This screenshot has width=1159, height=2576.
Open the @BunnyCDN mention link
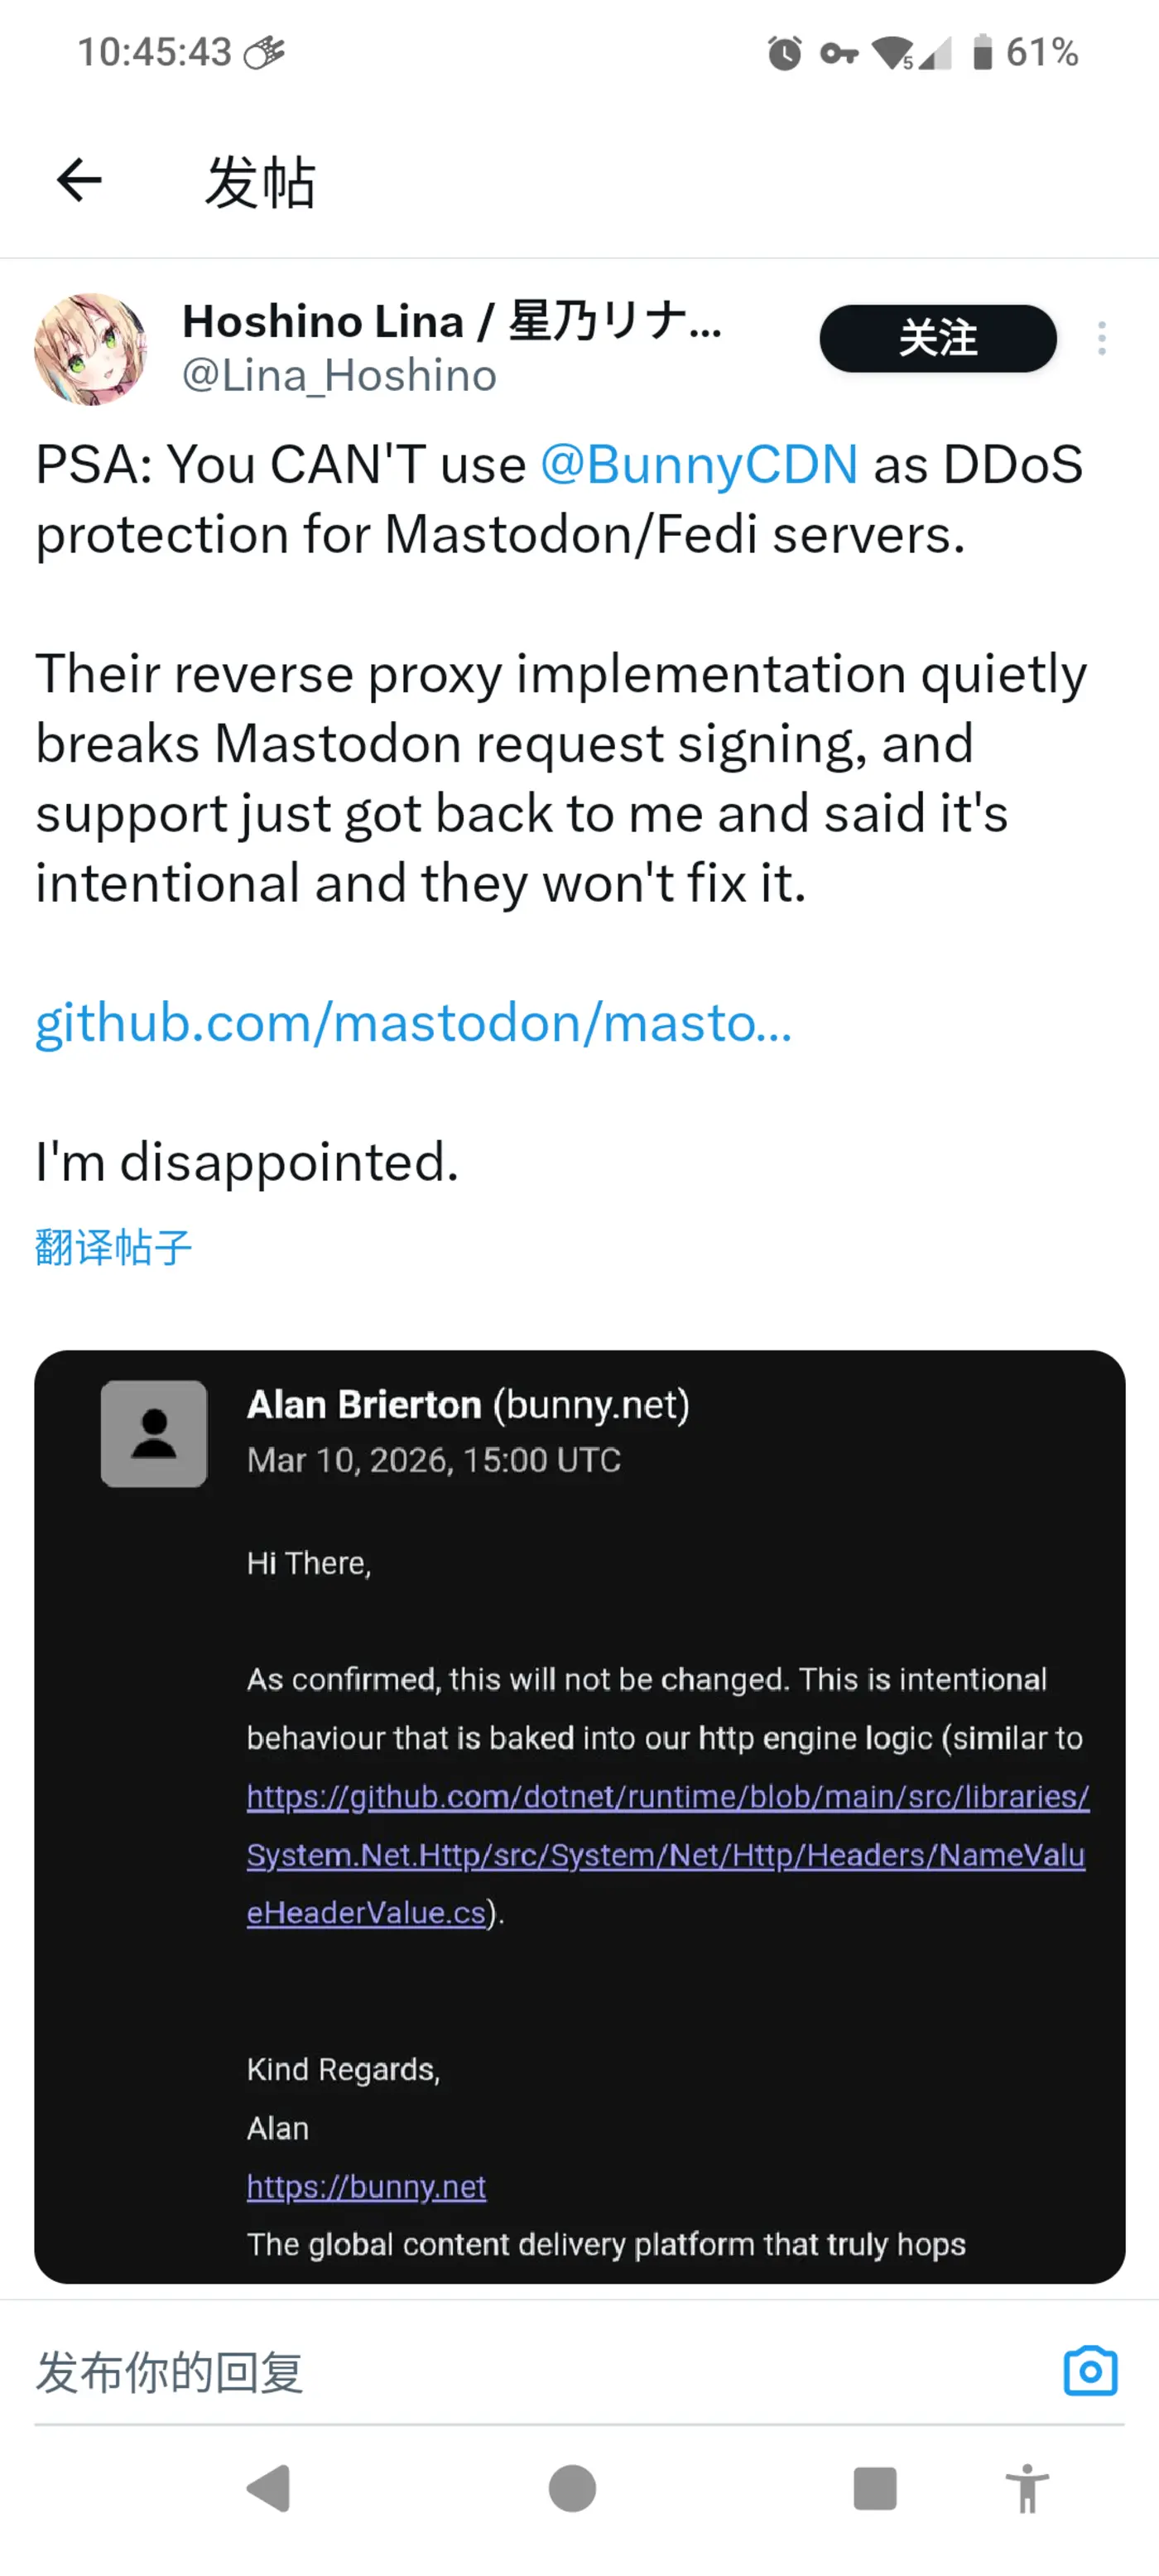point(697,465)
